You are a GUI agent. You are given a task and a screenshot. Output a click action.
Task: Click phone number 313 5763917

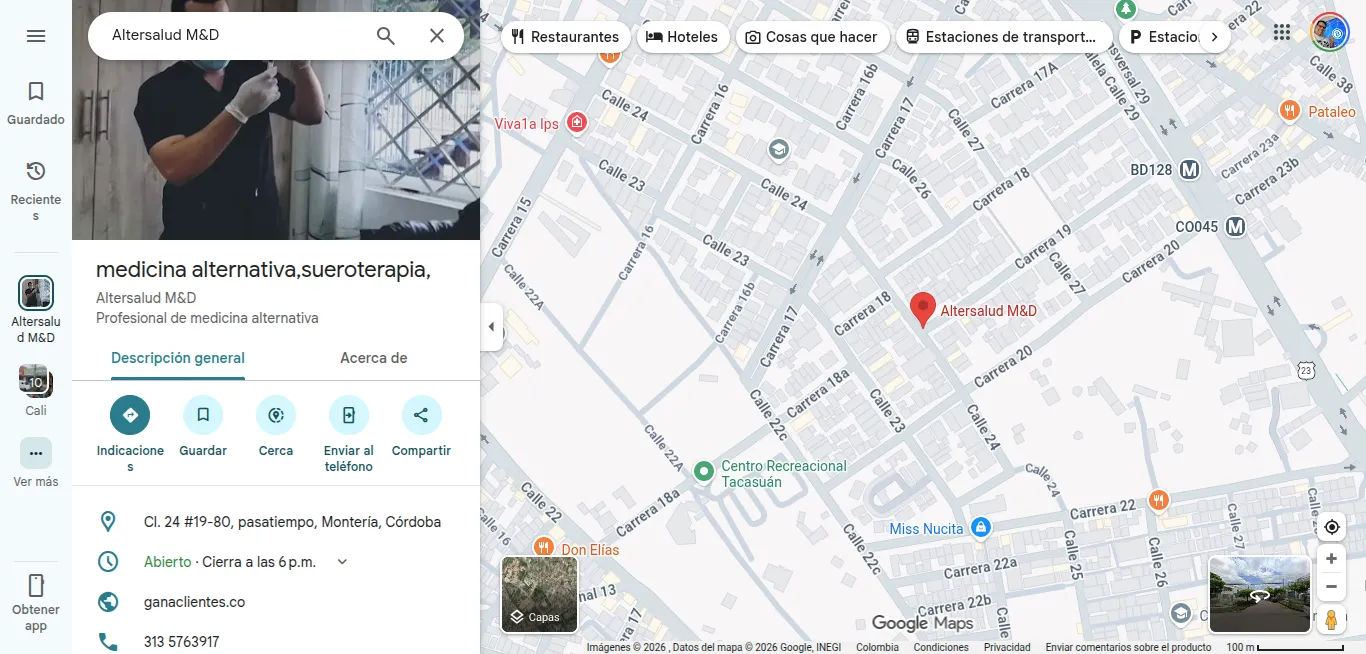click(181, 642)
